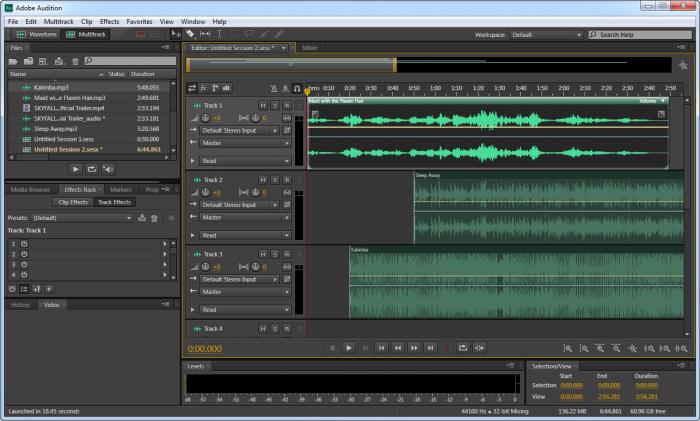Toggle power for effect slot 3
Screen dimensions: 700x421
[x=24, y=265]
